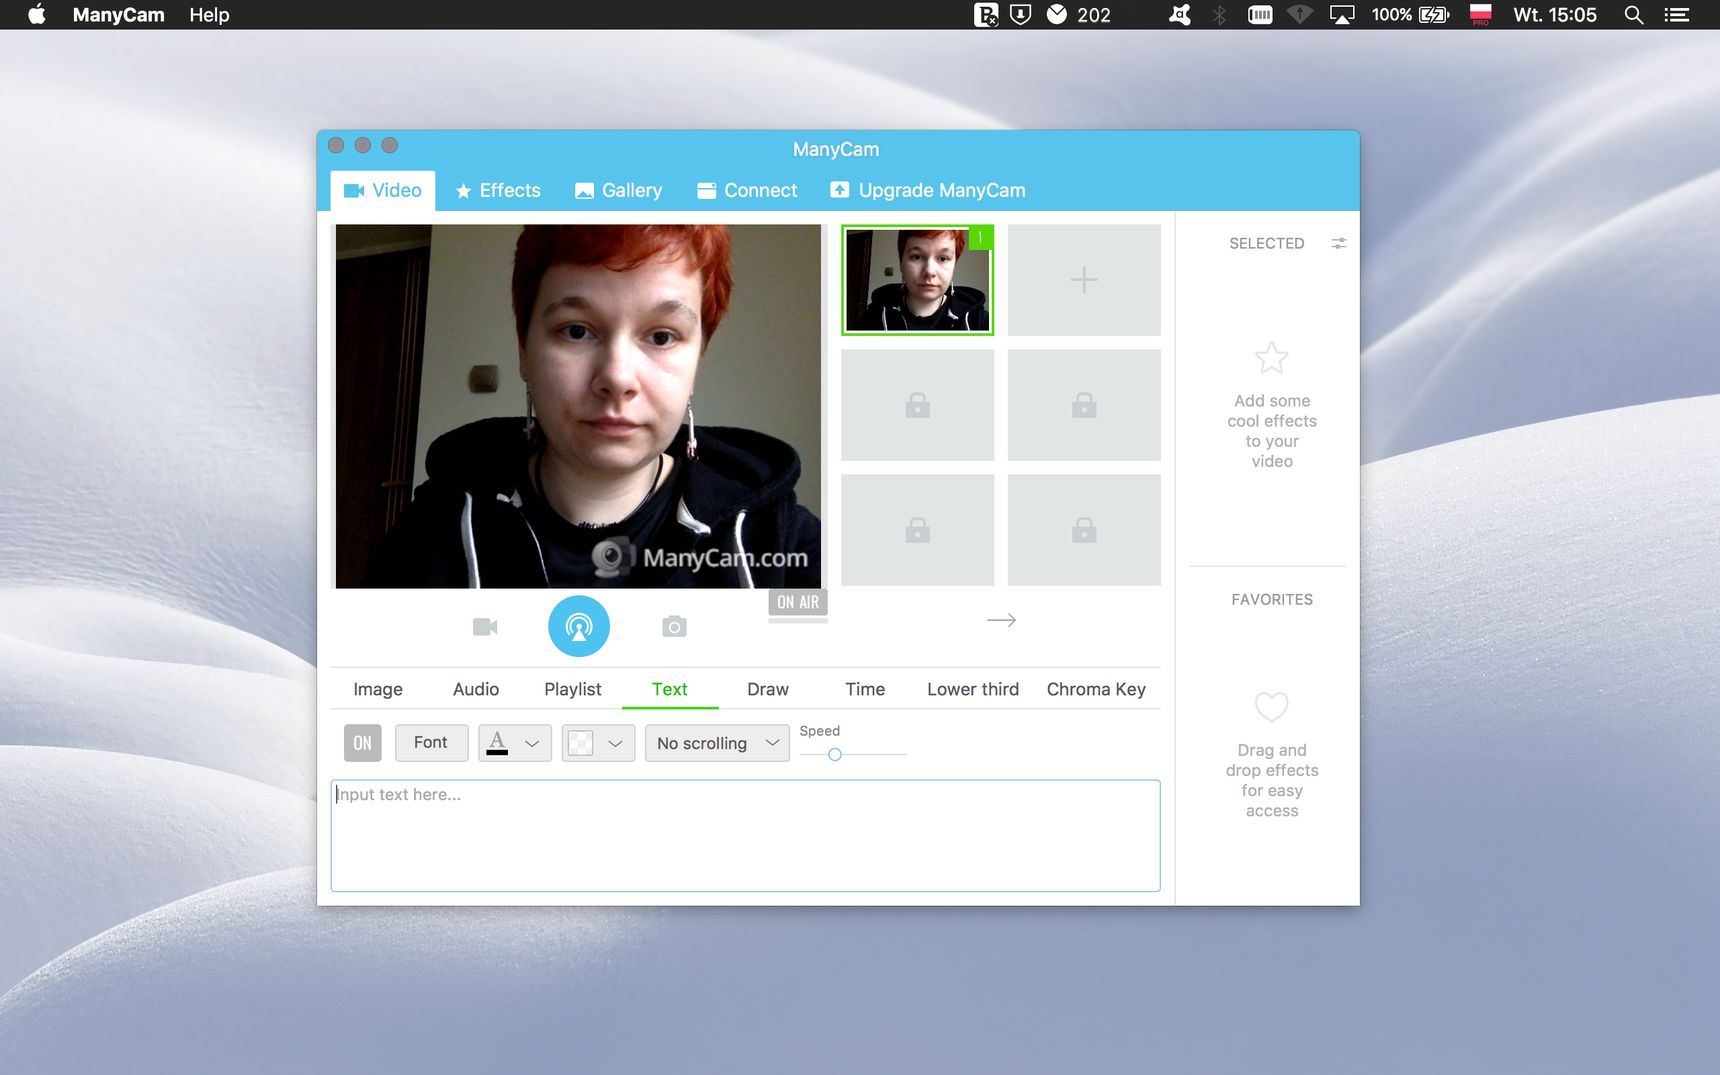This screenshot has height=1075, width=1720.
Task: Click the heart icon in Favorites panel
Action: pos(1272,707)
